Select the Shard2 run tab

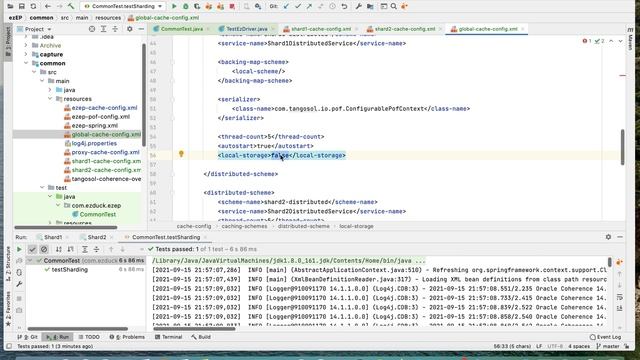point(97,237)
